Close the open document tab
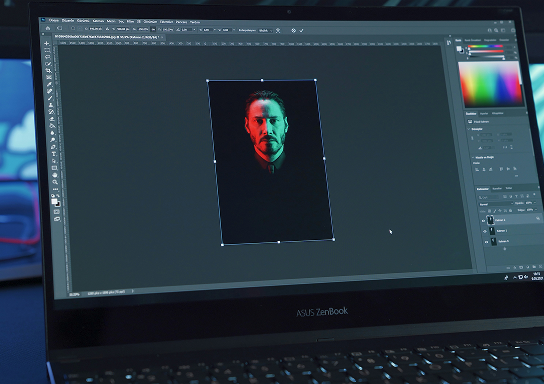This screenshot has height=384, width=544. 162,37
